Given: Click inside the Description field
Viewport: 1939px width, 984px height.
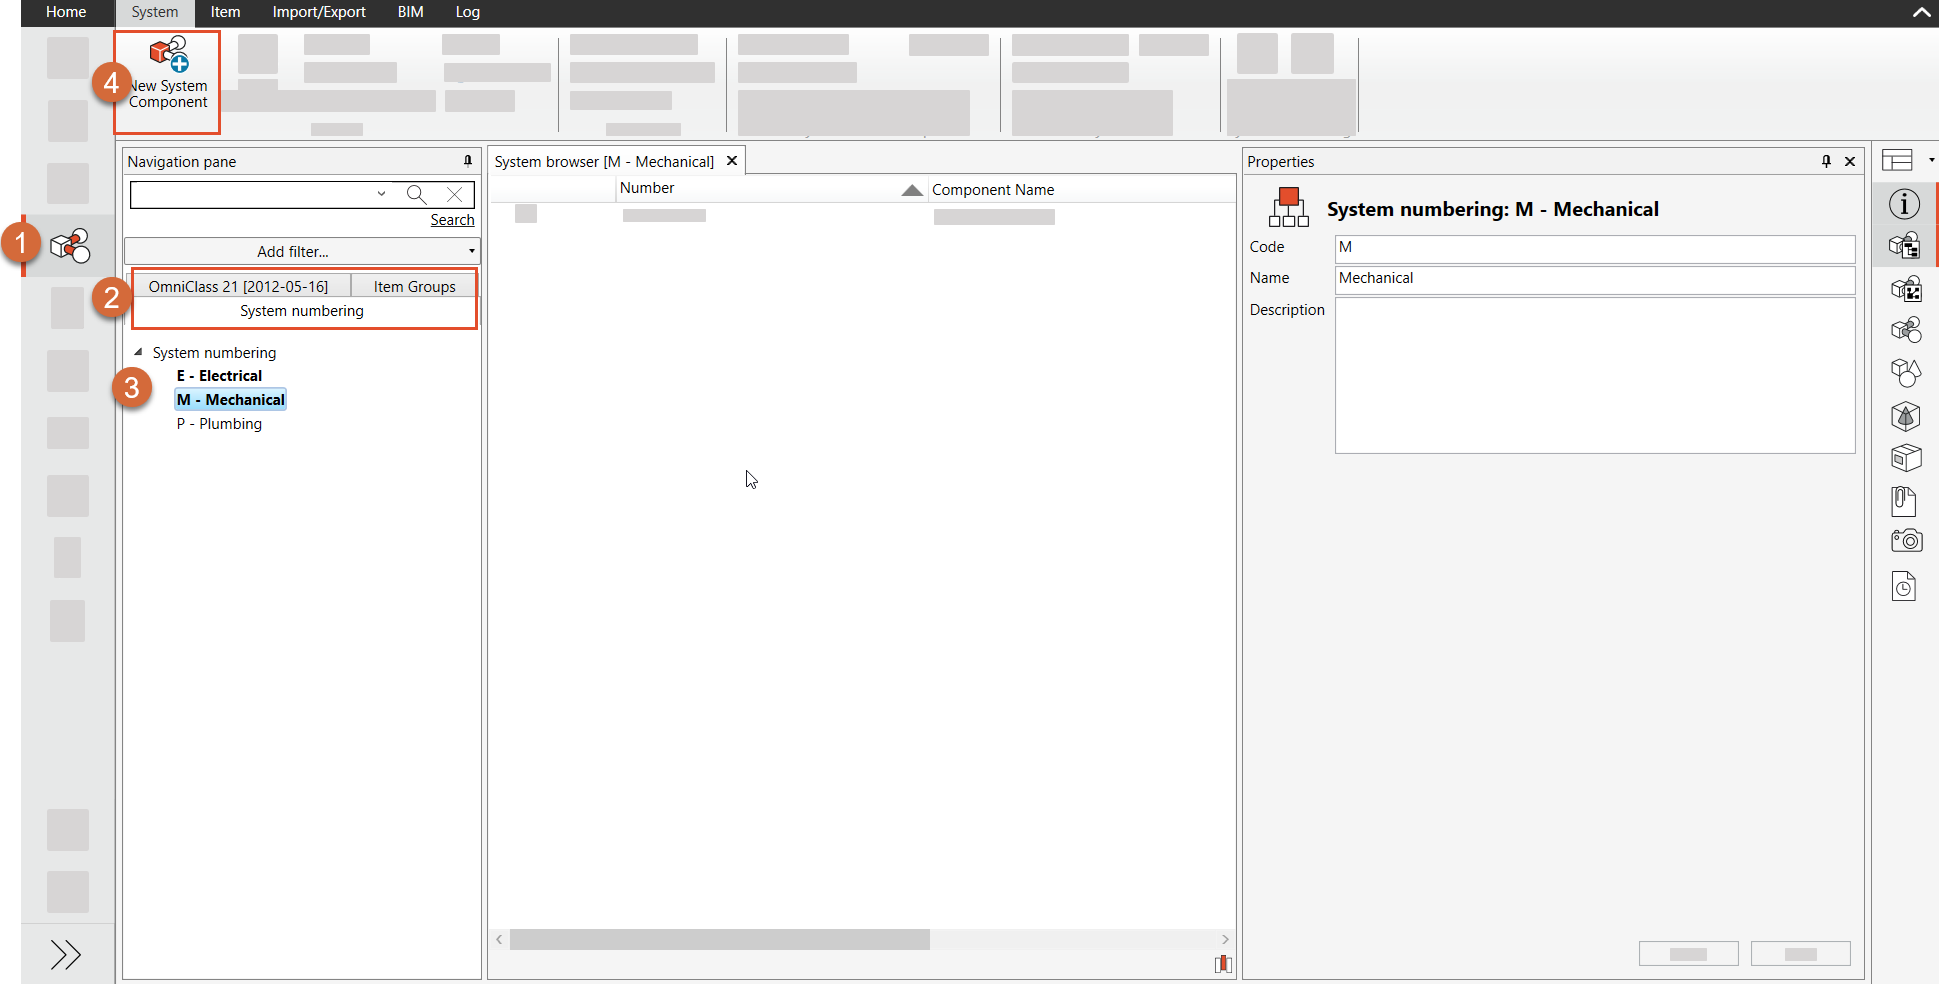Looking at the screenshot, I should coord(1594,375).
